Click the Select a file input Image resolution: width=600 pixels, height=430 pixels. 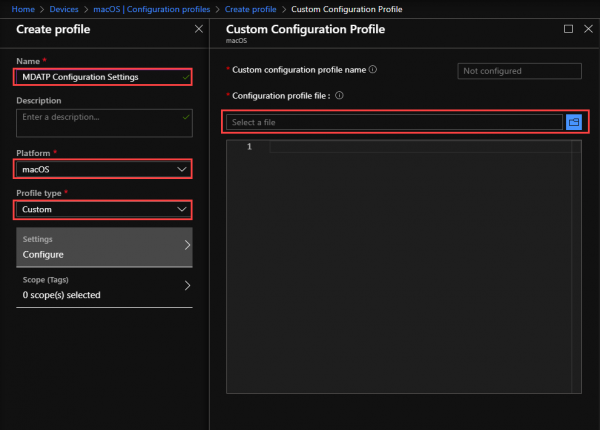point(394,122)
